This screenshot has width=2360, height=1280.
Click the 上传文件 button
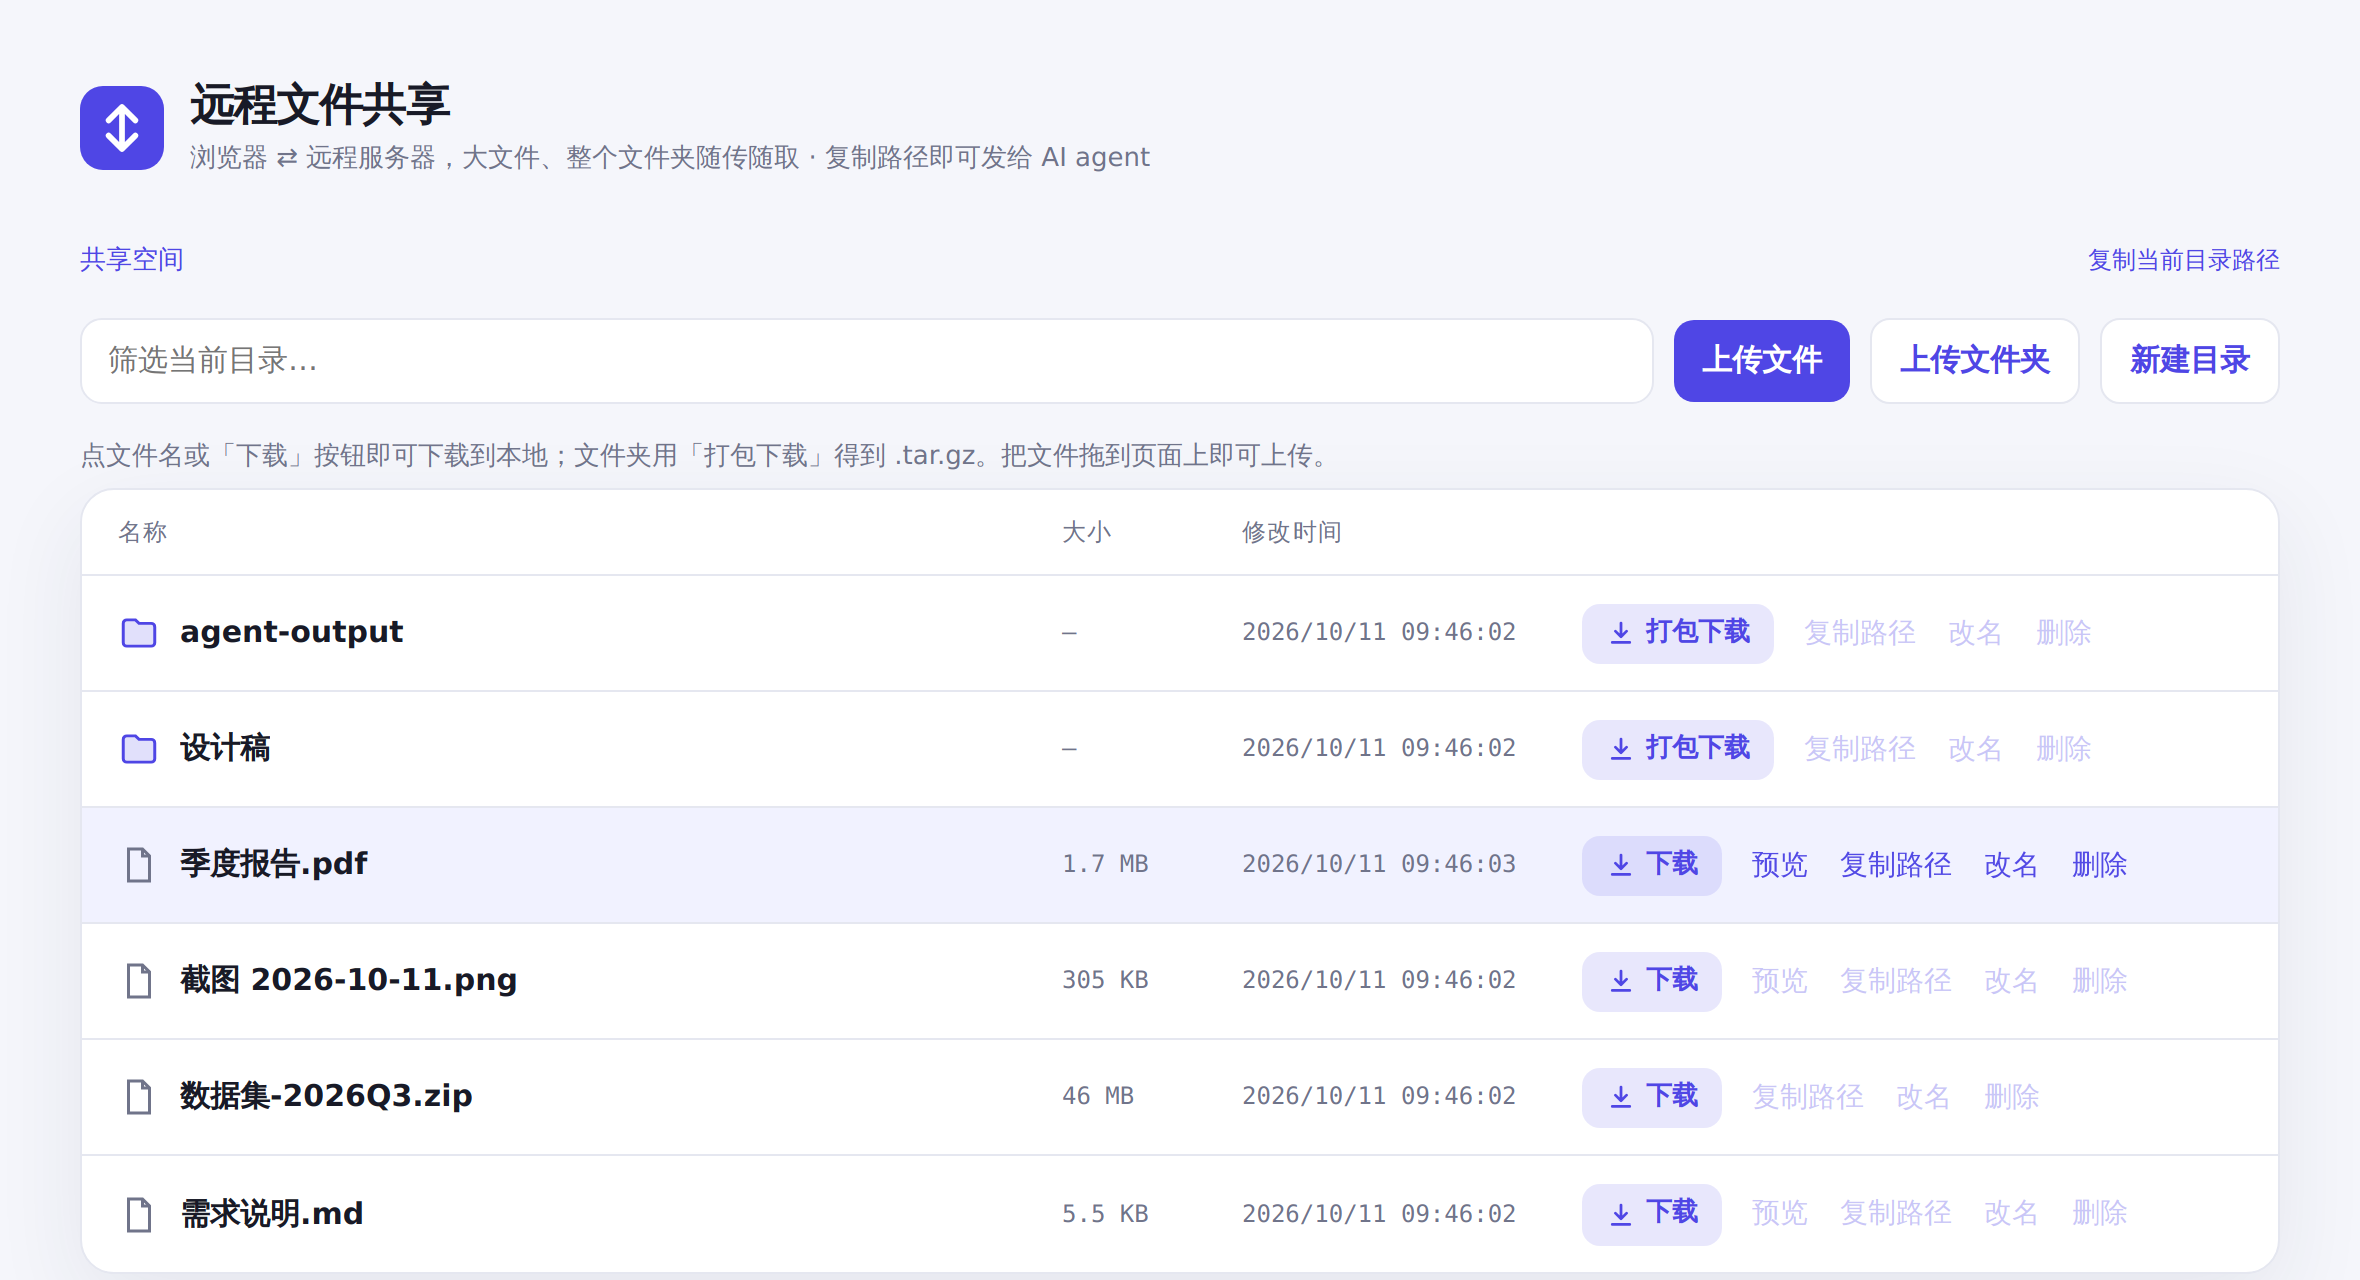click(x=1761, y=361)
